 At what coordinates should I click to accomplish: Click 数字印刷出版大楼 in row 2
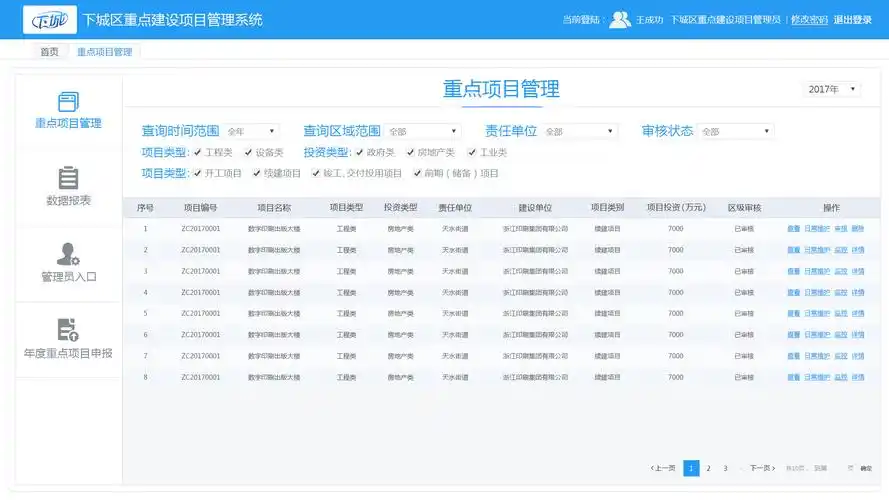[x=274, y=250]
